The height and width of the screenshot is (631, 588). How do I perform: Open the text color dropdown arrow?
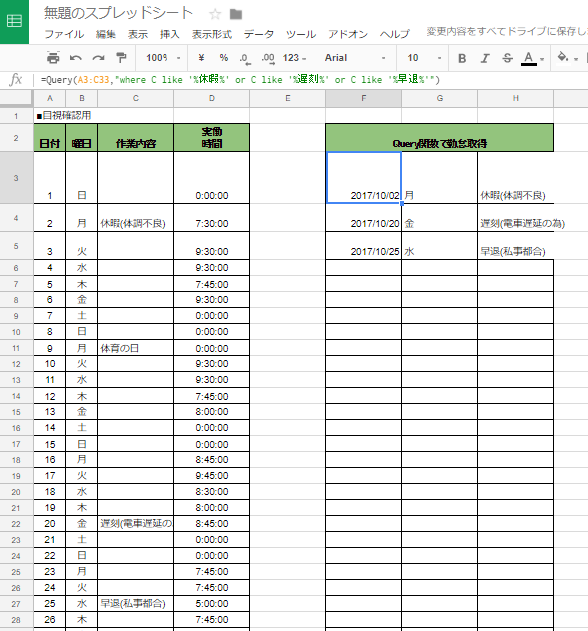click(x=542, y=59)
